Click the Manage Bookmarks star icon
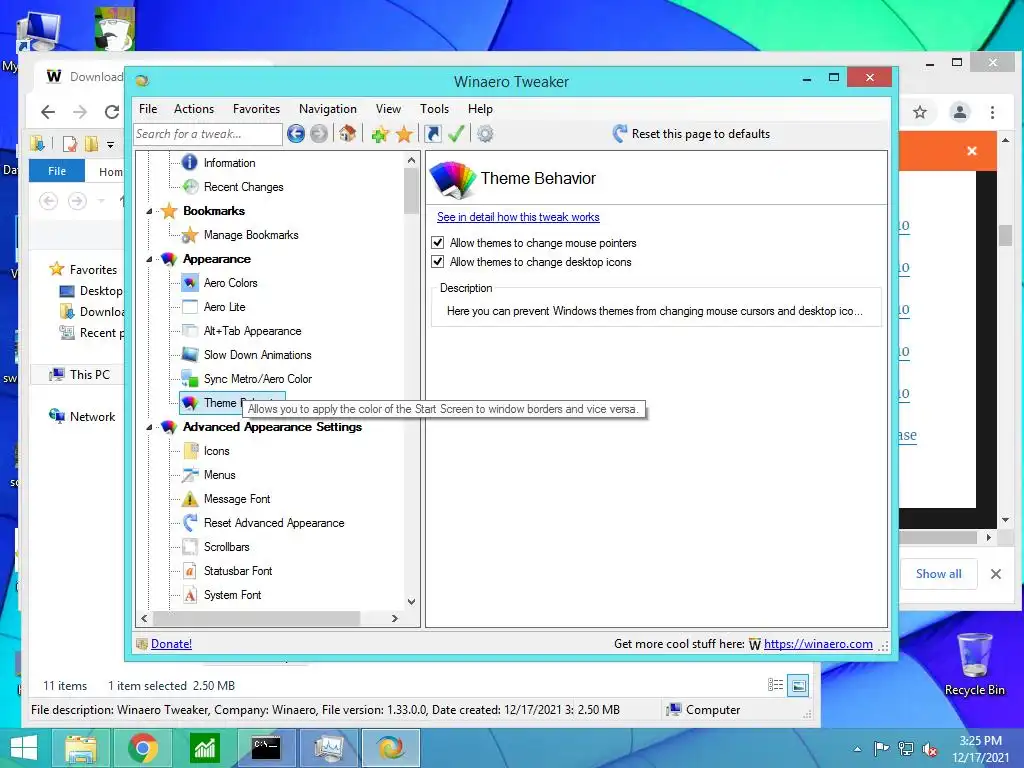The width and height of the screenshot is (1024, 768). click(x=190, y=234)
